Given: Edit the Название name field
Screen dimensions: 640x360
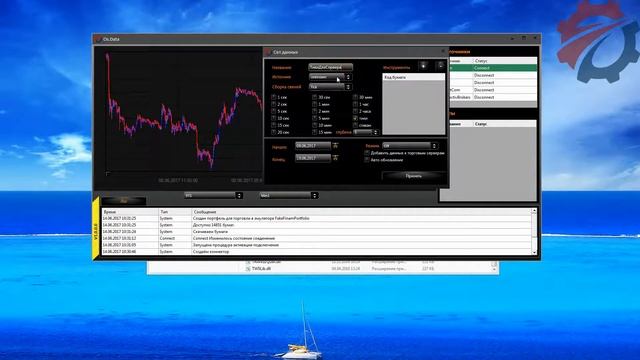Looking at the screenshot, I should pos(331,67).
